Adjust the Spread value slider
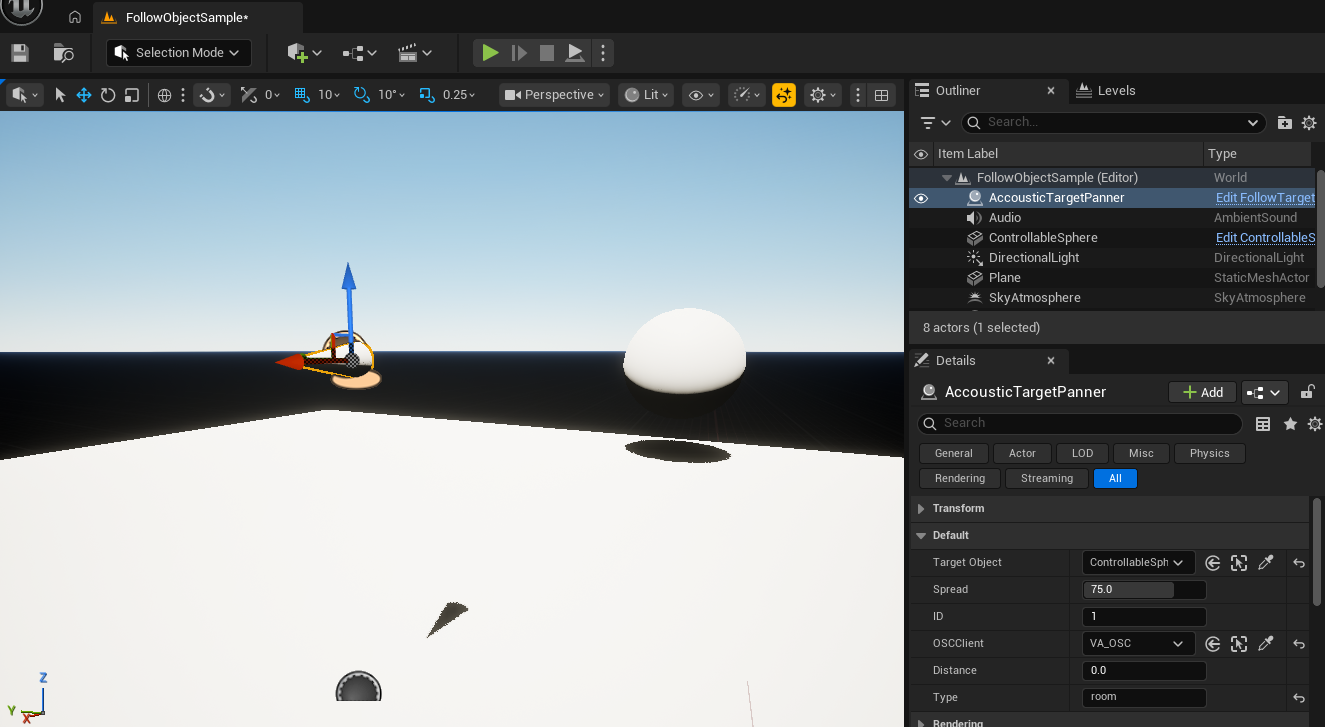Image resolution: width=1325 pixels, height=727 pixels. coord(1144,590)
